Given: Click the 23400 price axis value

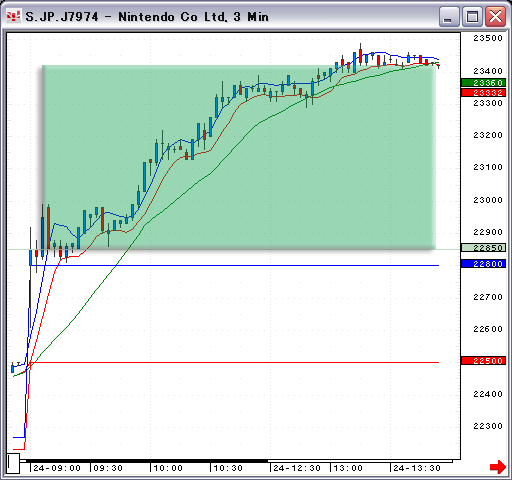Looking at the screenshot, I should (x=488, y=71).
